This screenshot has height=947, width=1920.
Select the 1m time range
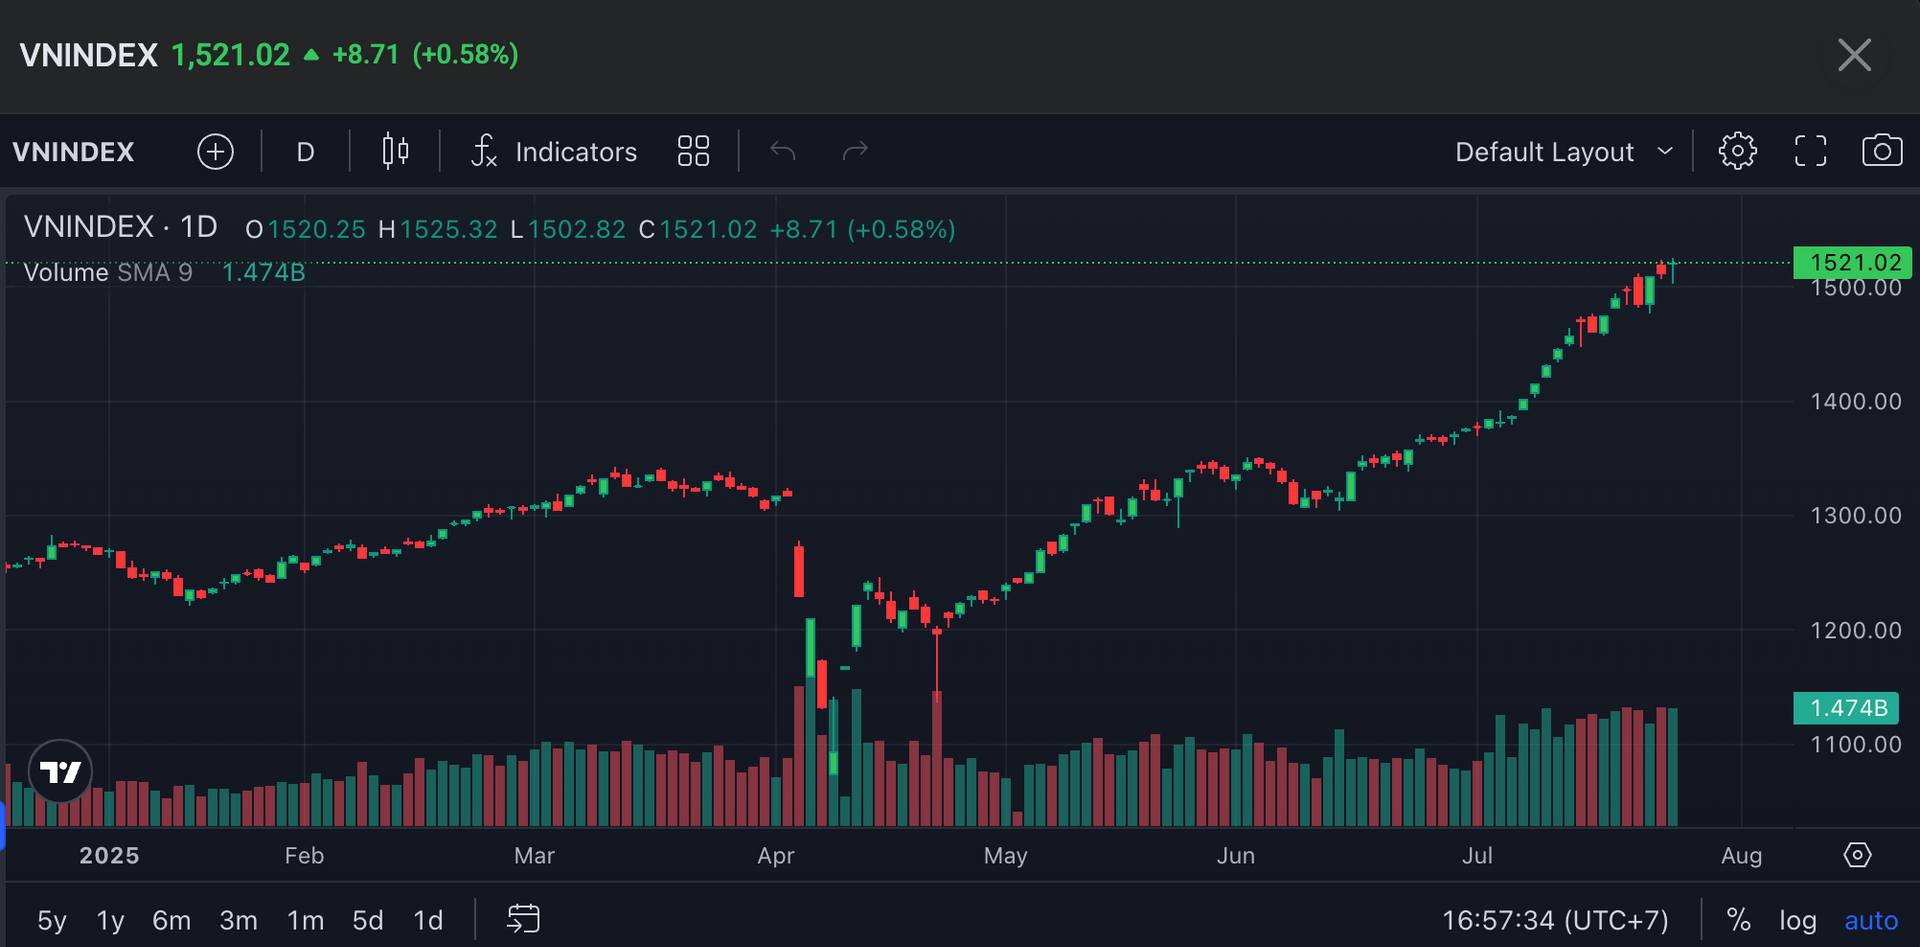click(305, 920)
